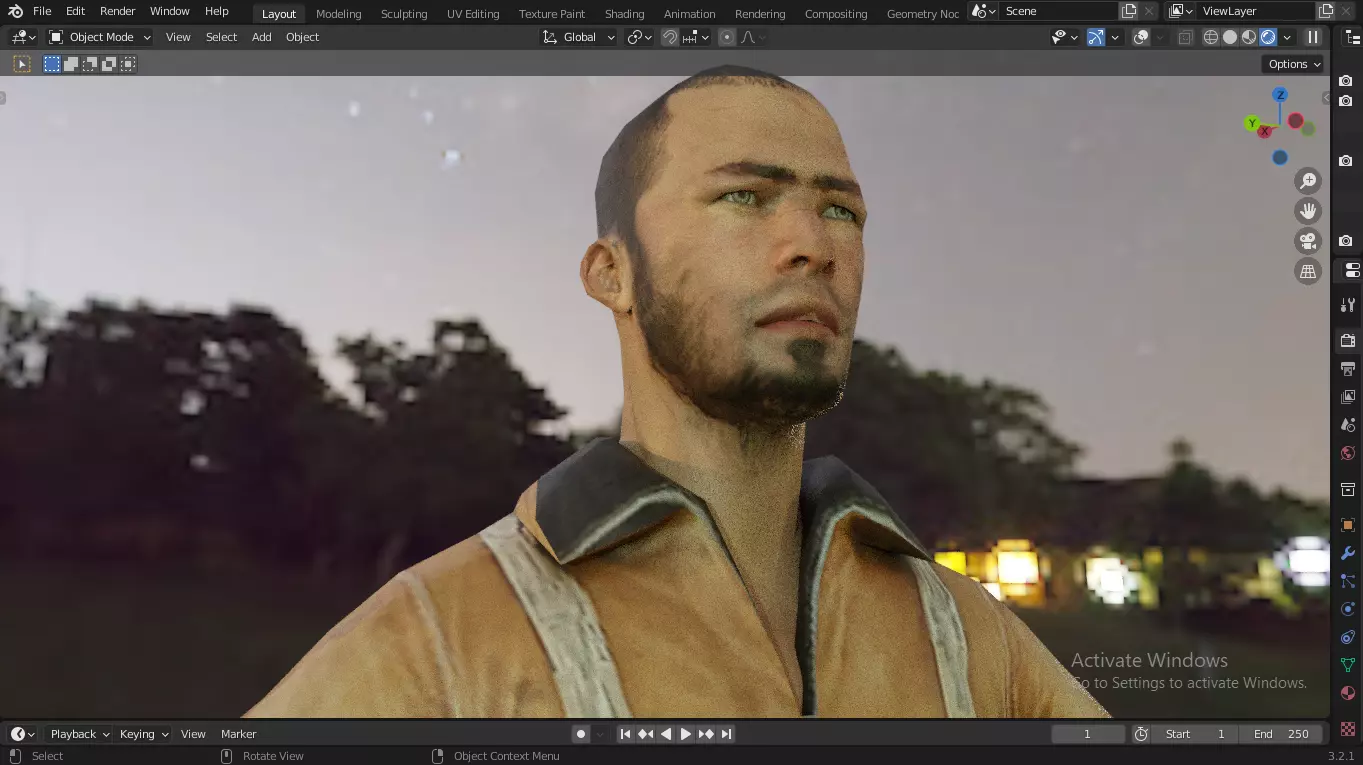Screen dimensions: 1363x765
Task: Click the Blender logo icon
Action: click(15, 11)
